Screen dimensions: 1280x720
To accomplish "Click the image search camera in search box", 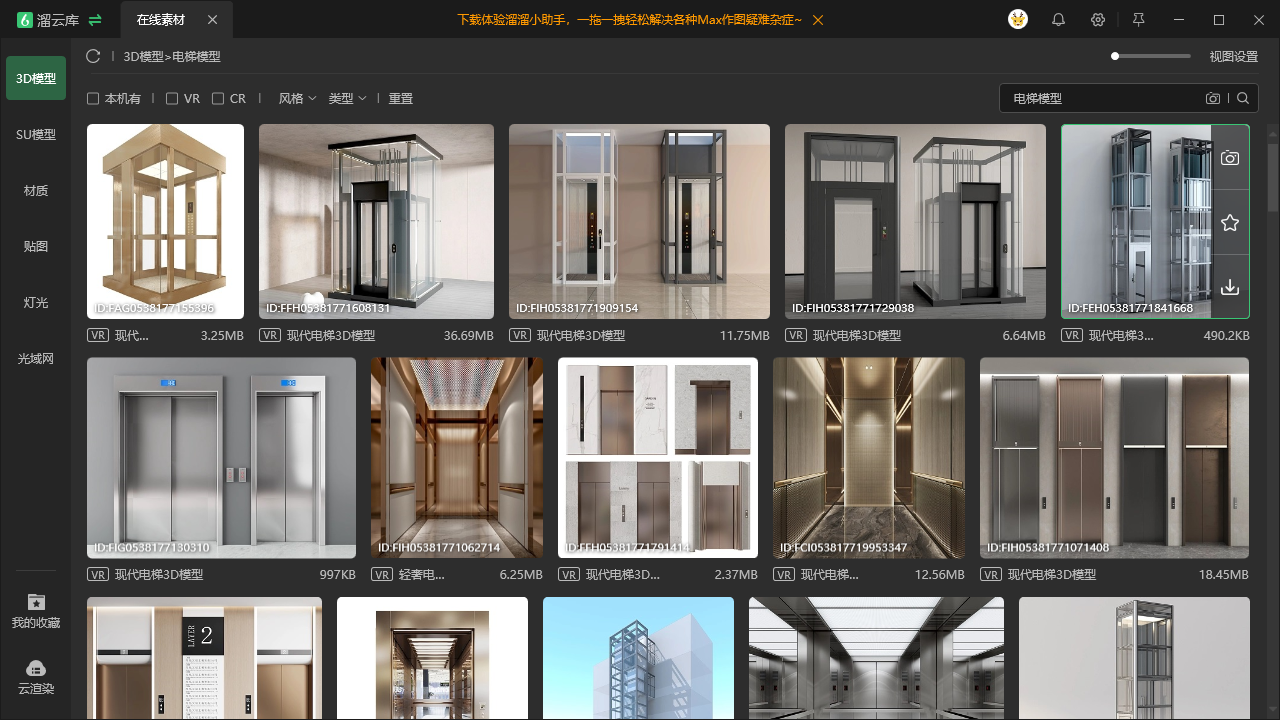I will pos(1213,98).
